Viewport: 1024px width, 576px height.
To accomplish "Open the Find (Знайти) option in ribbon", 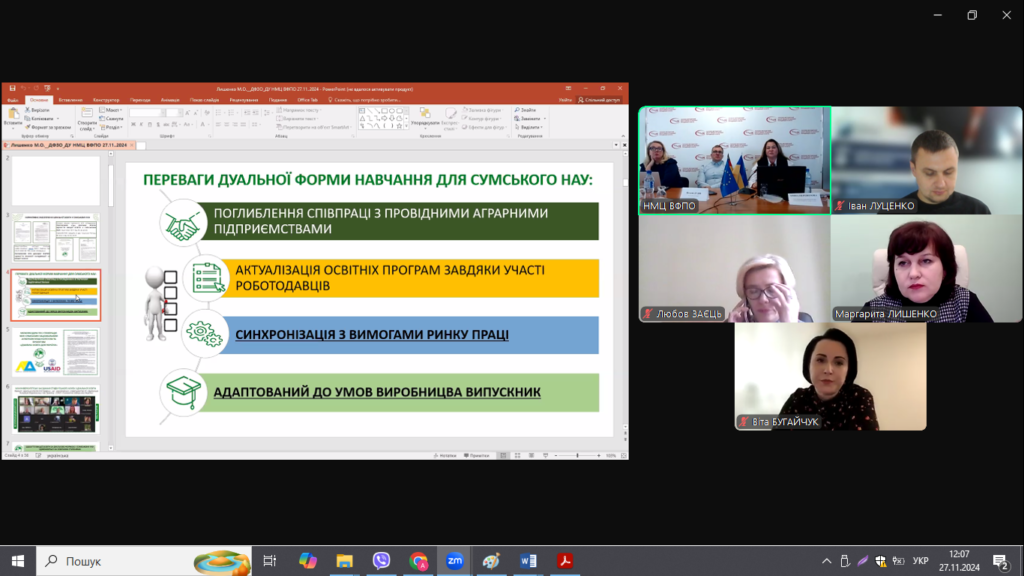I will coord(527,110).
